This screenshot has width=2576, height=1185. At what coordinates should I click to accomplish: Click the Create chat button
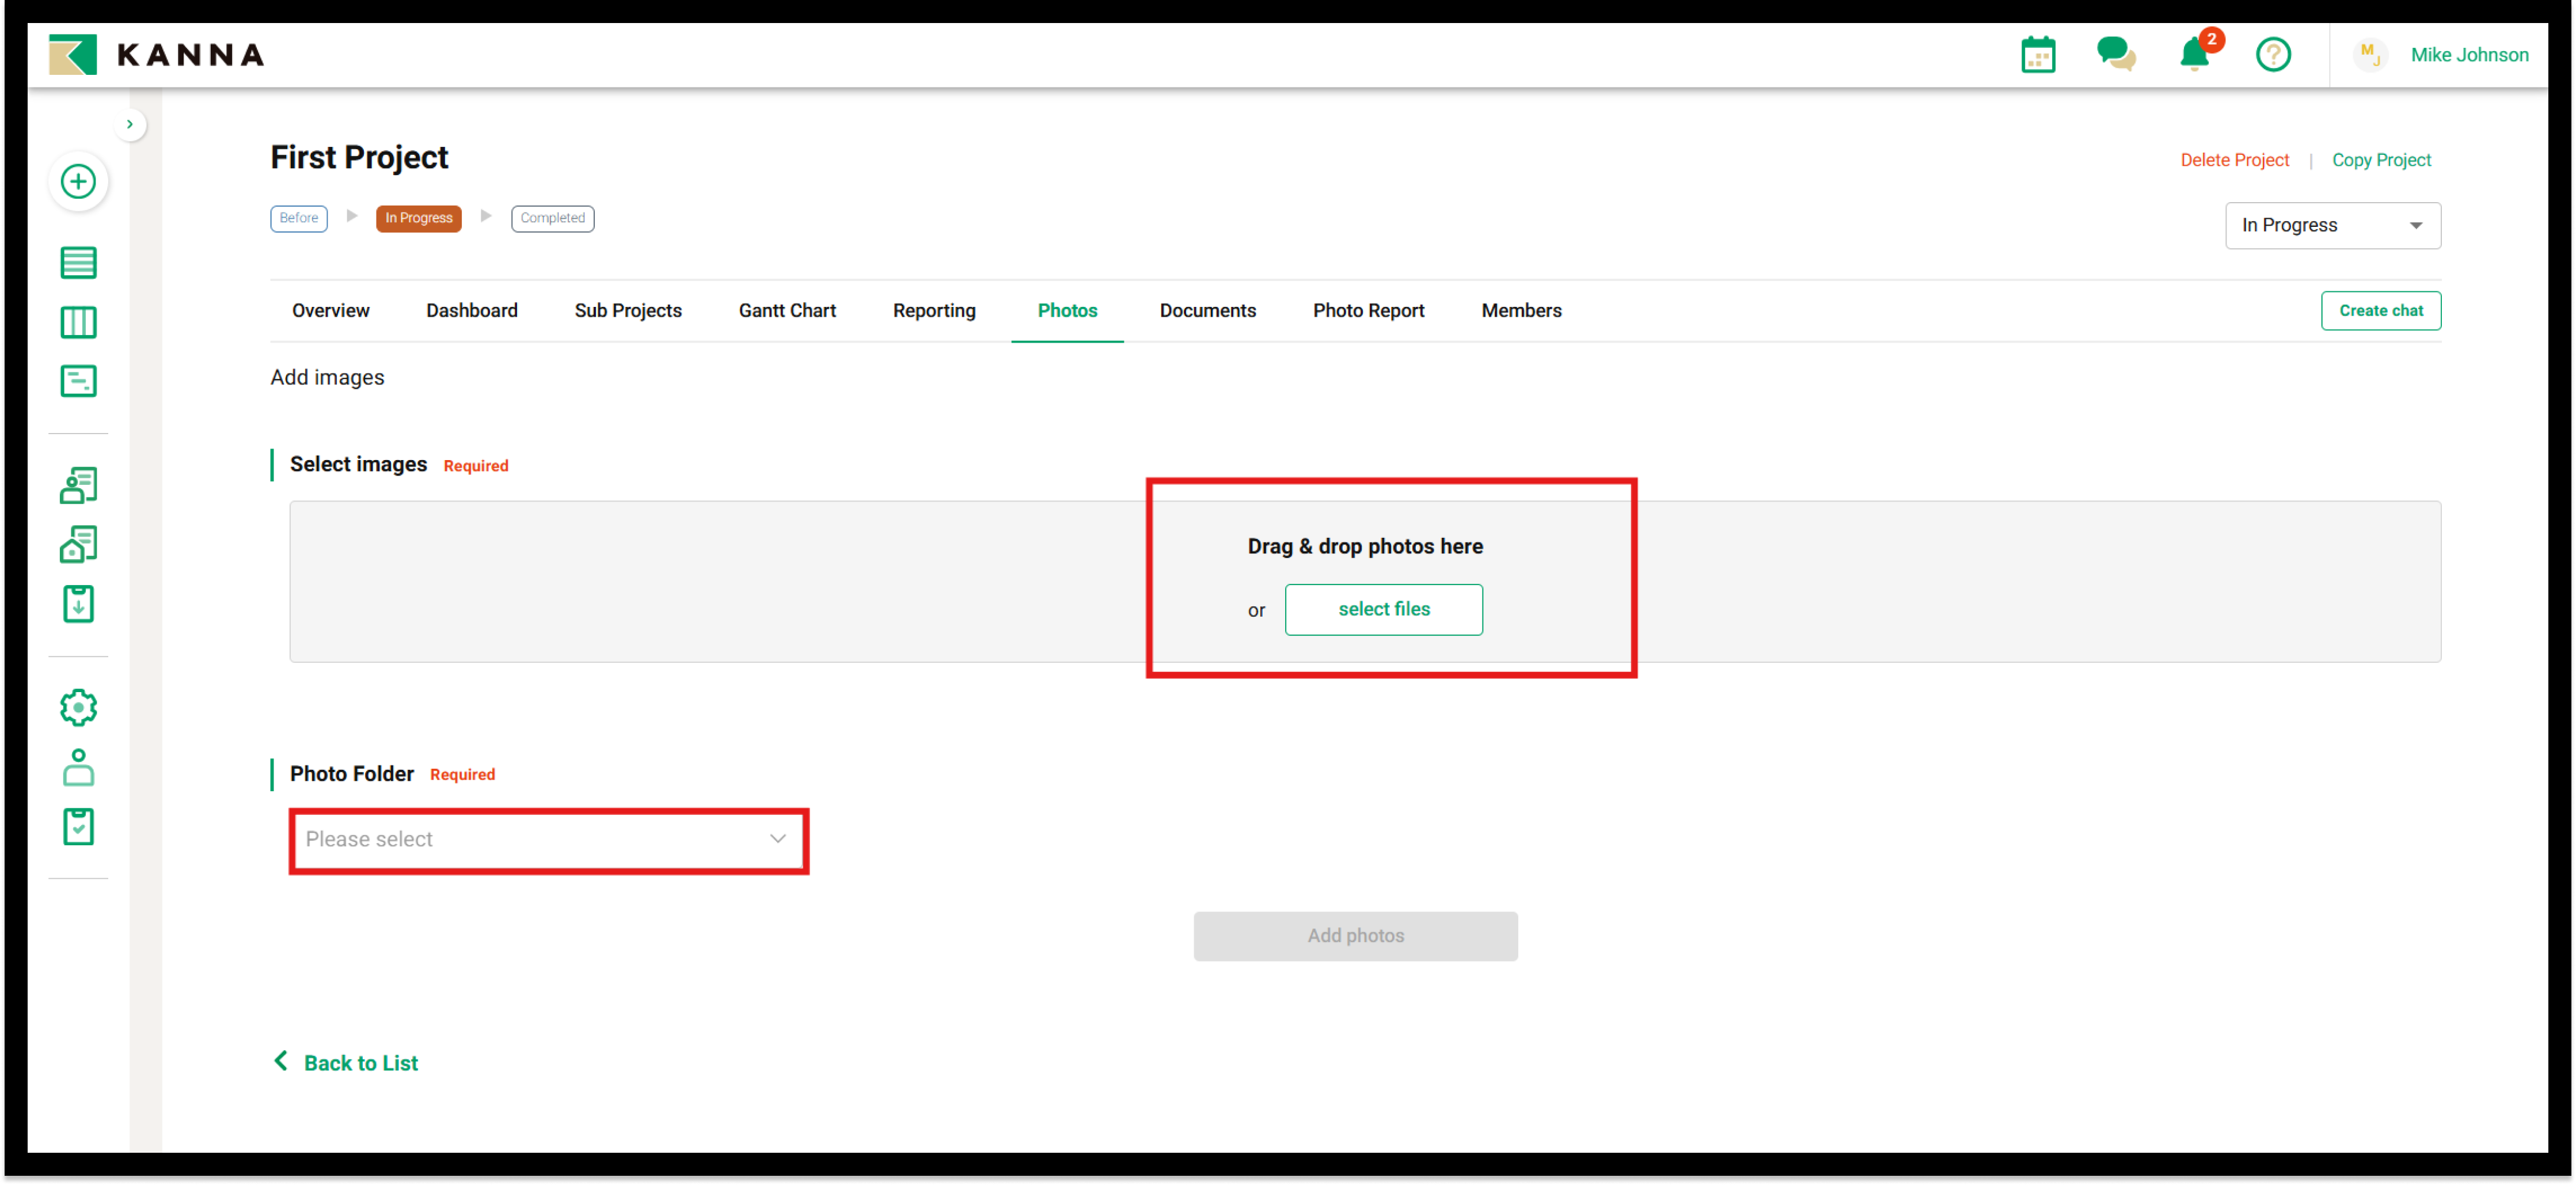(x=2379, y=311)
